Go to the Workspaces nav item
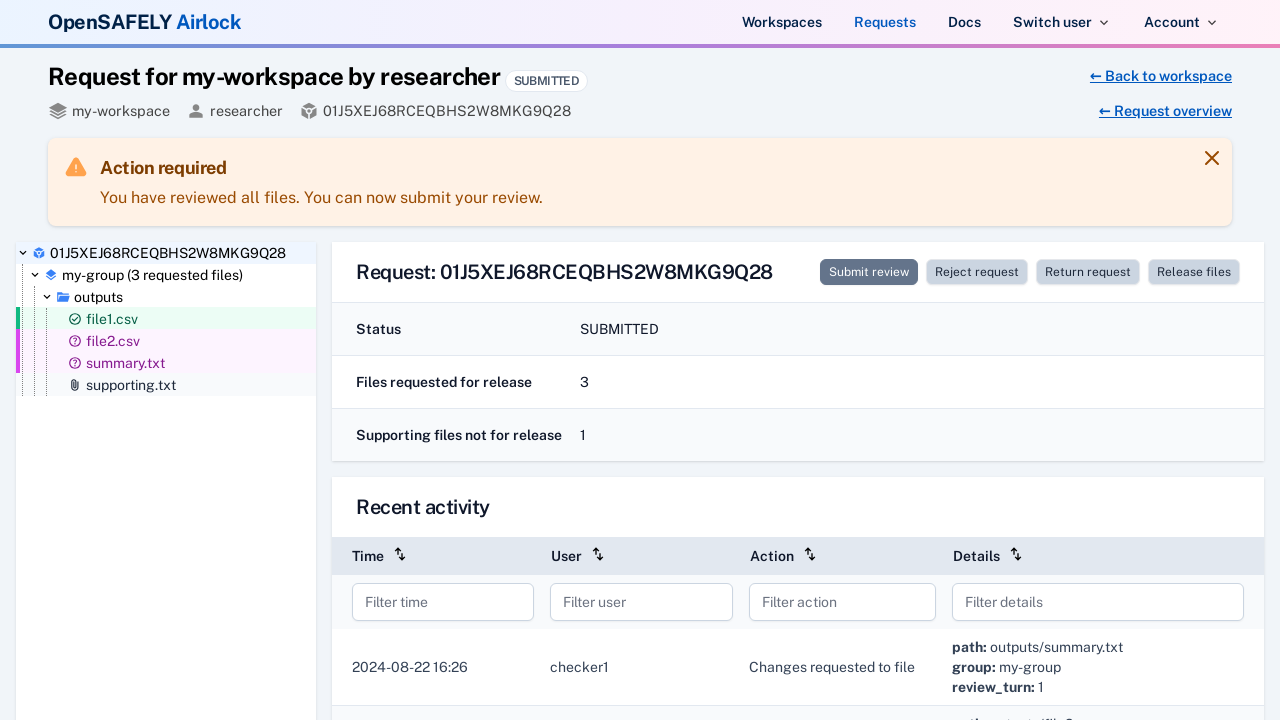 [782, 22]
